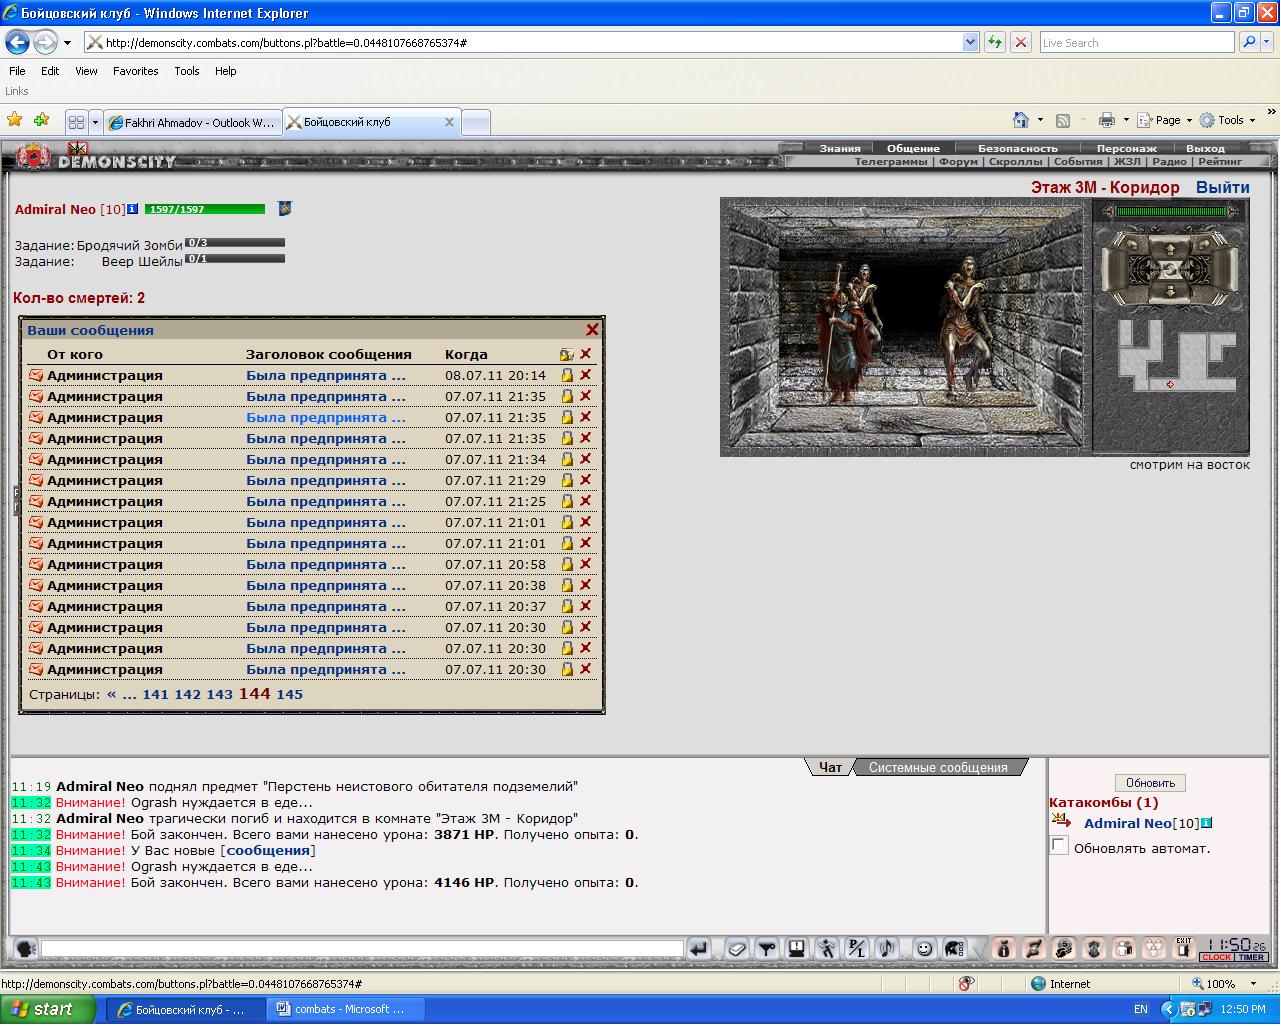Open the Page dropdown menu
1281x1026 pixels.
pos(1166,120)
